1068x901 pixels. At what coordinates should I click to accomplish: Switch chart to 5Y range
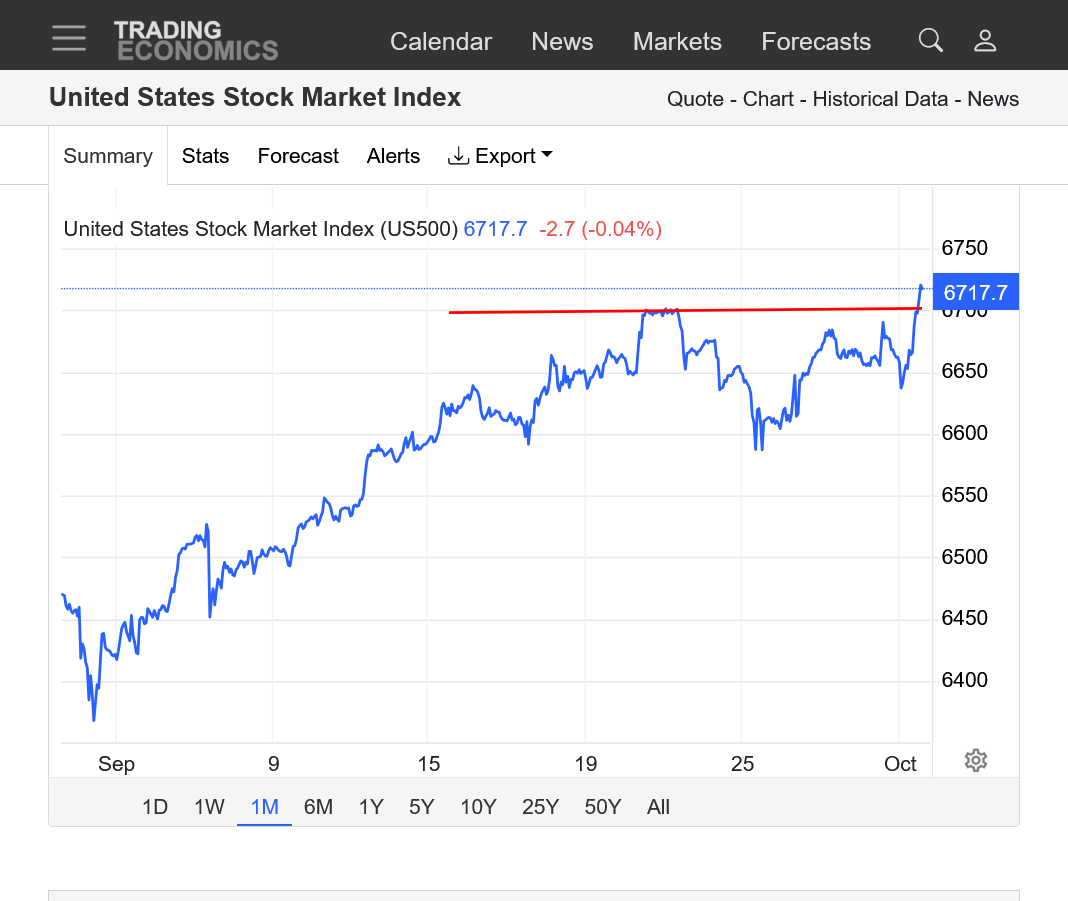pos(422,807)
